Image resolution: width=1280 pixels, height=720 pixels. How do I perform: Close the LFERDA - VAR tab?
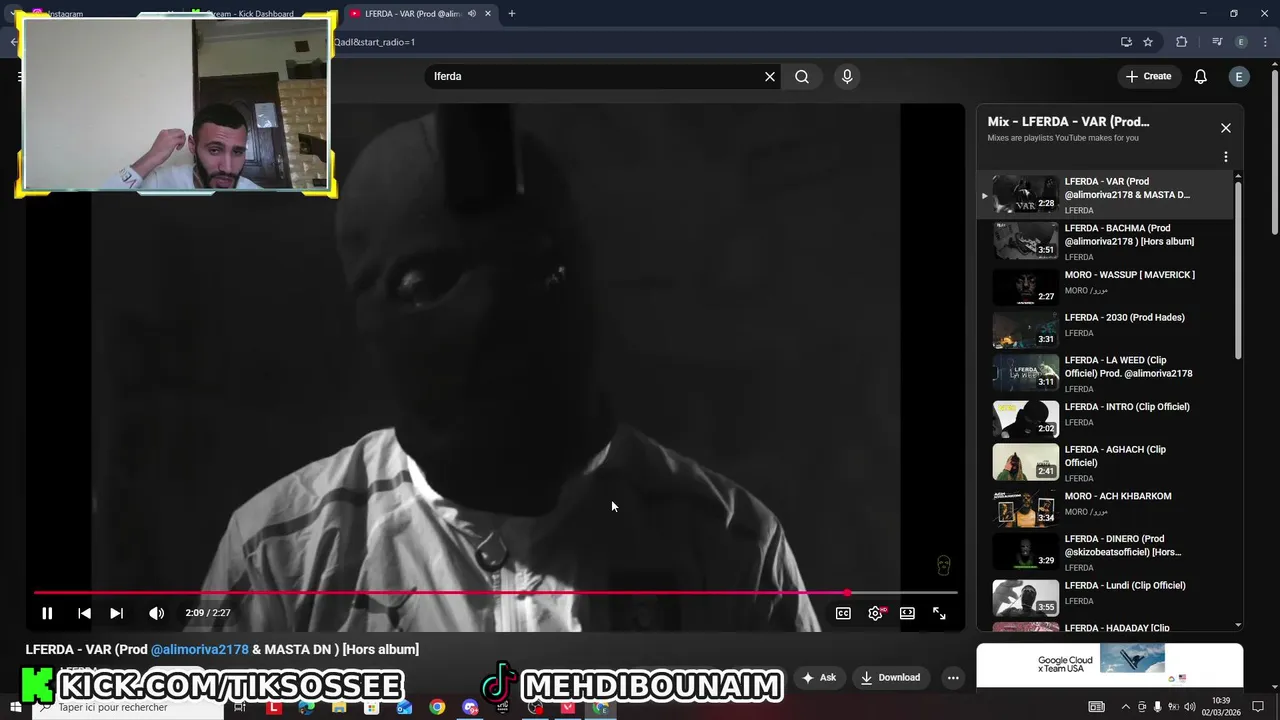[488, 14]
